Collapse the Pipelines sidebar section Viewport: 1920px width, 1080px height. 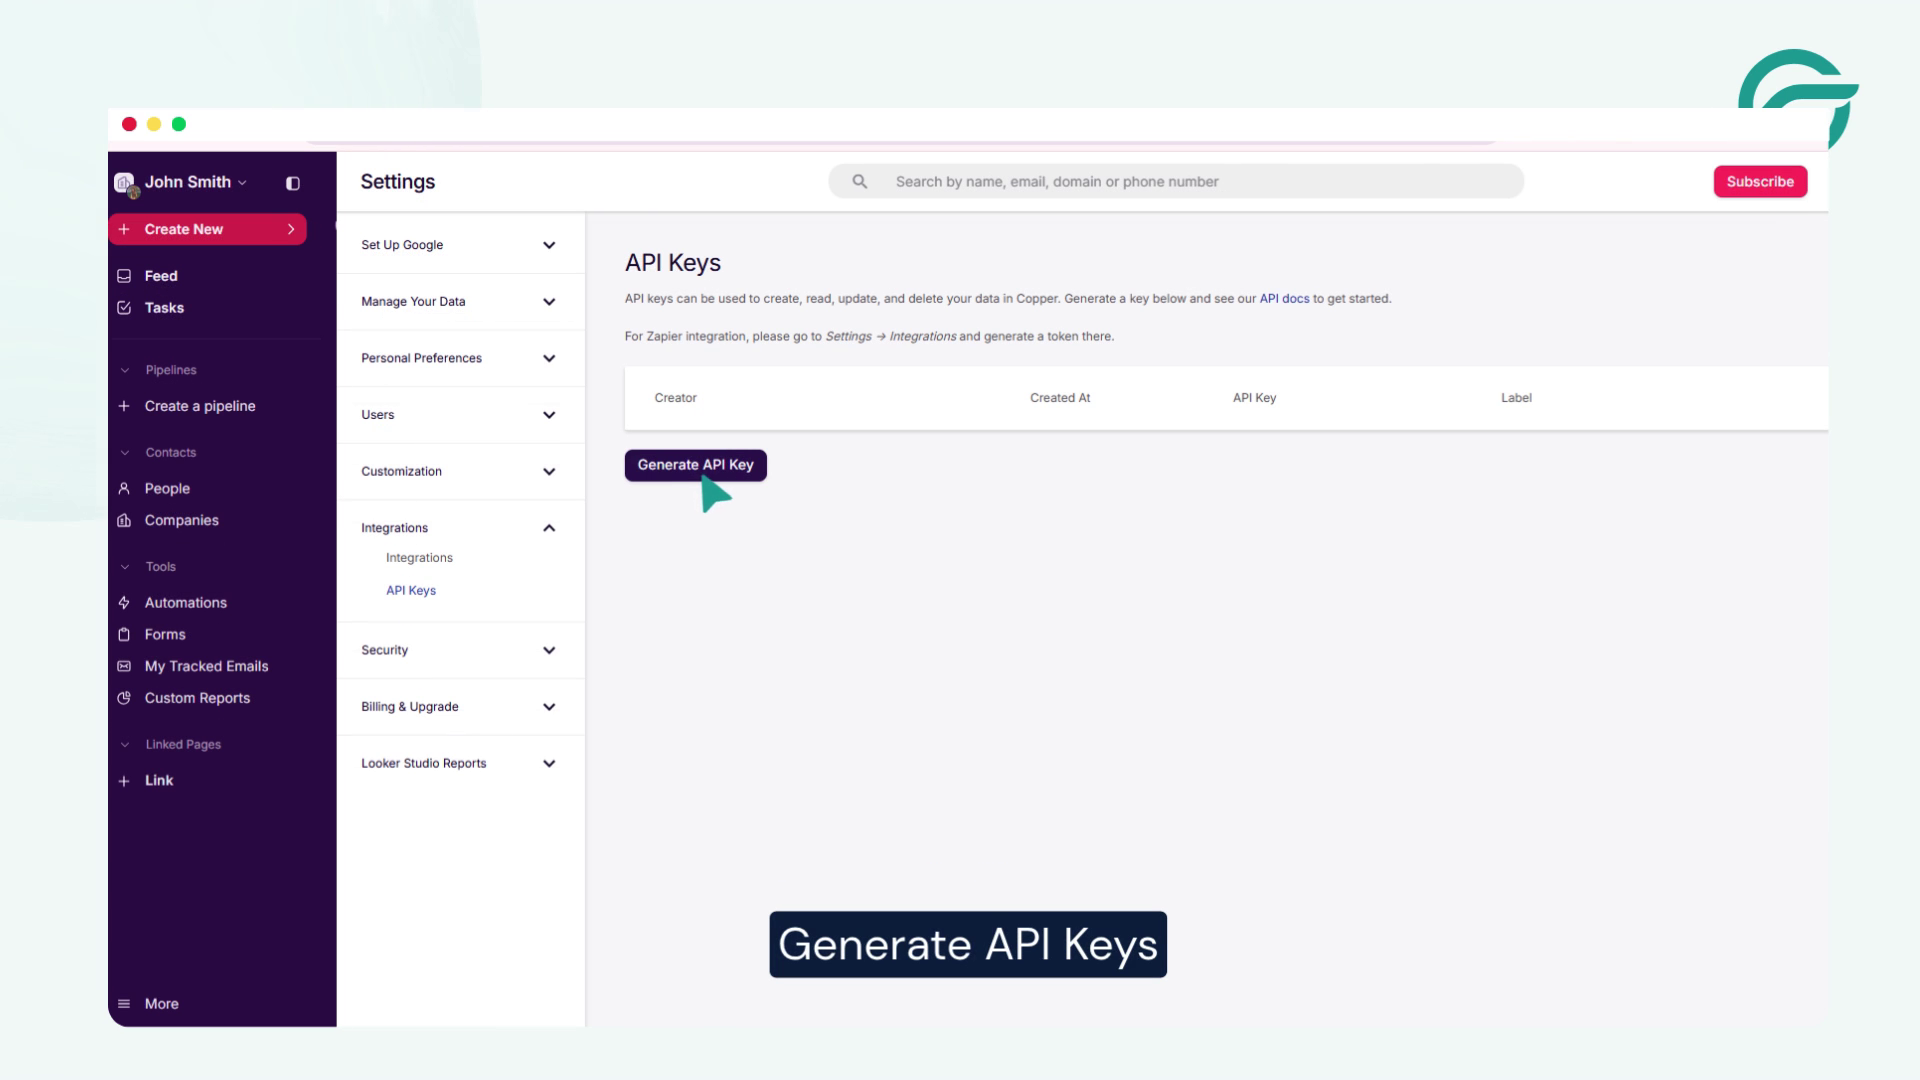pos(125,371)
